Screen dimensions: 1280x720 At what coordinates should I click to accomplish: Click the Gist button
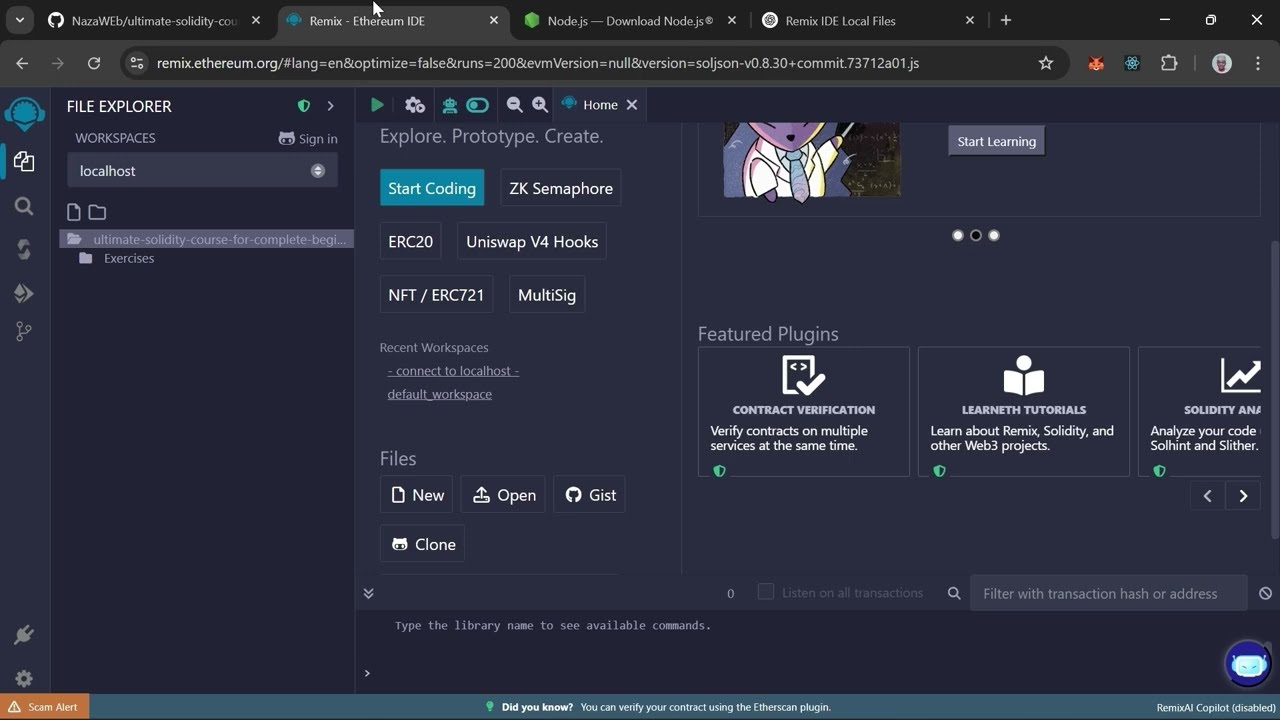pyautogui.click(x=590, y=495)
